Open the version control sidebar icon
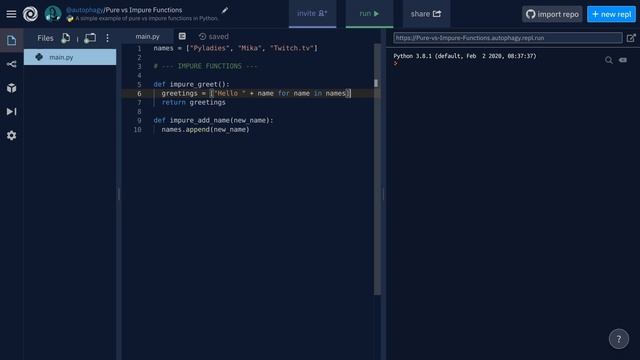 [11, 64]
